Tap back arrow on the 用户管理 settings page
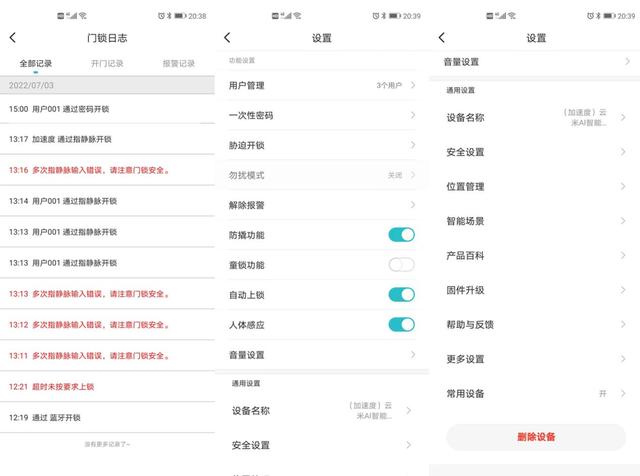Screen dimensions: 640x476 227,38
